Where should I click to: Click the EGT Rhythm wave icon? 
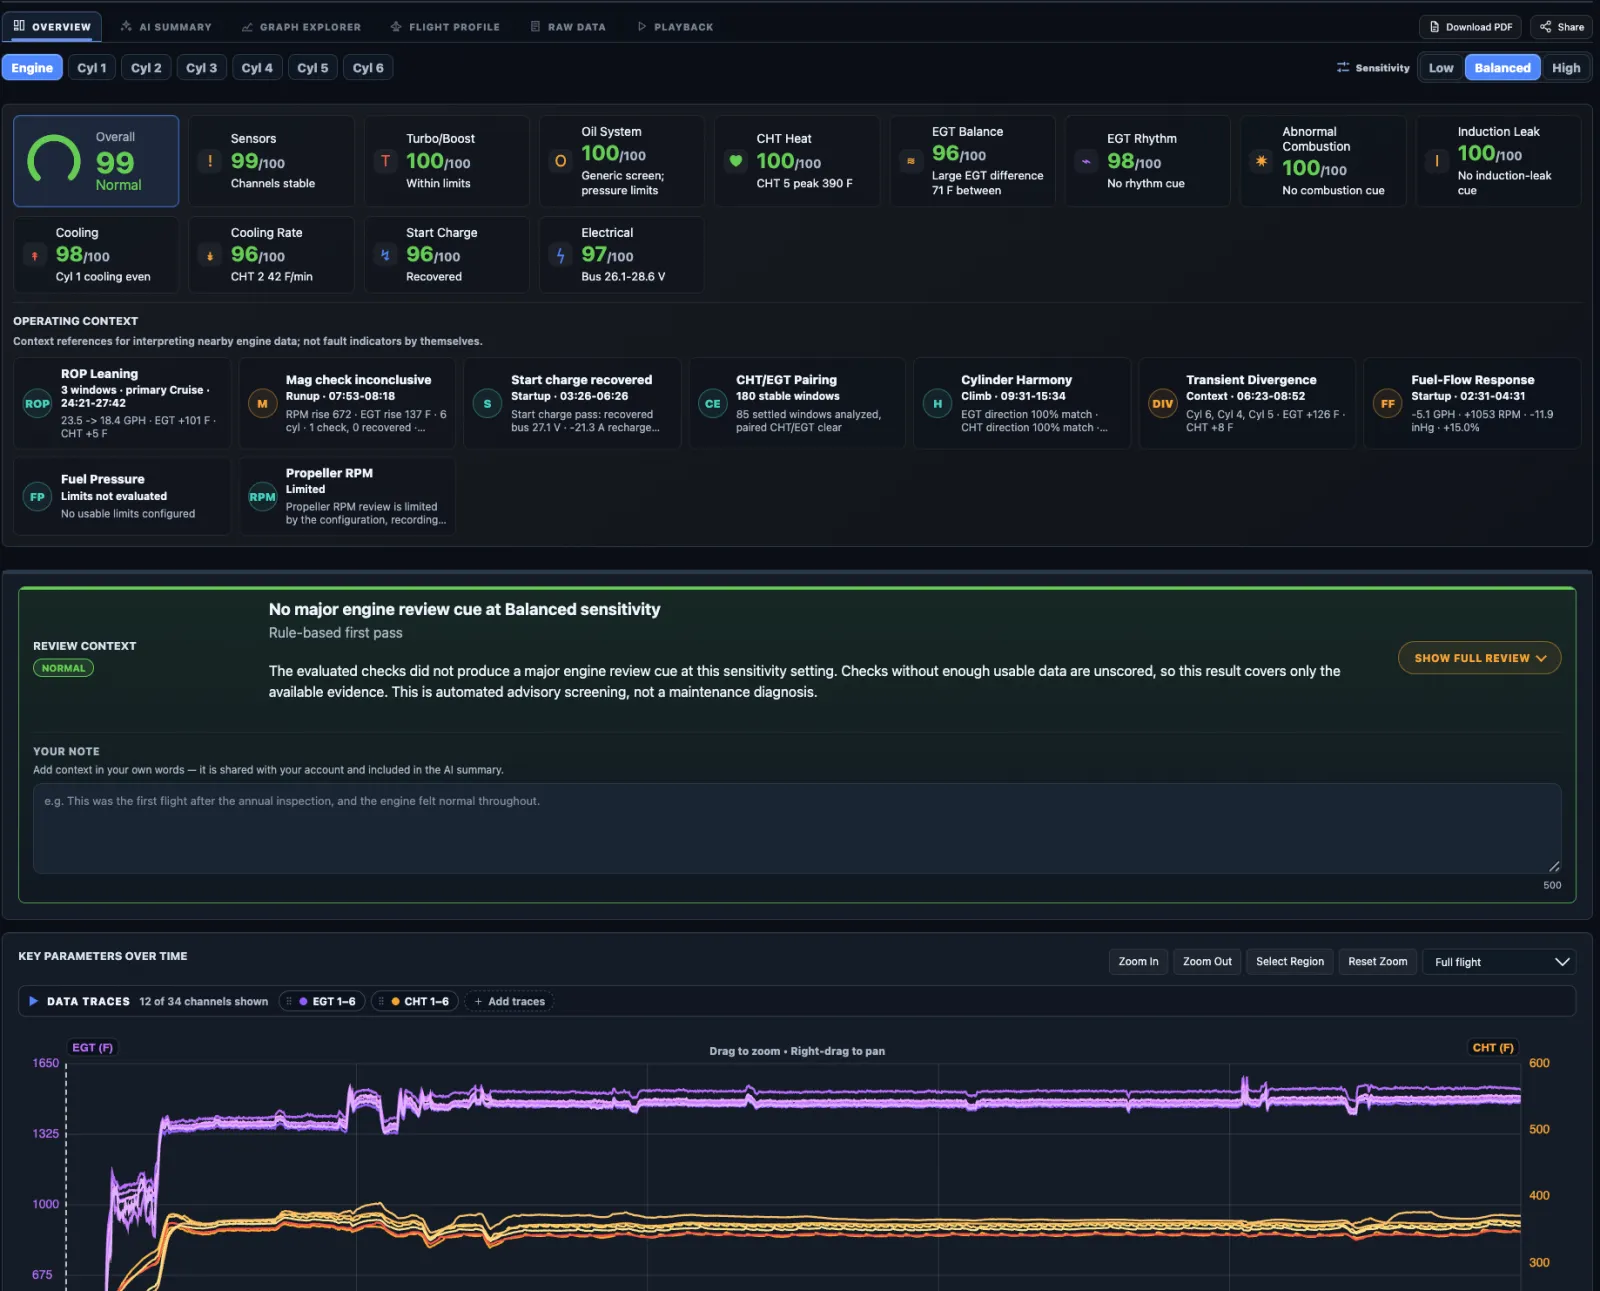[x=1086, y=161]
